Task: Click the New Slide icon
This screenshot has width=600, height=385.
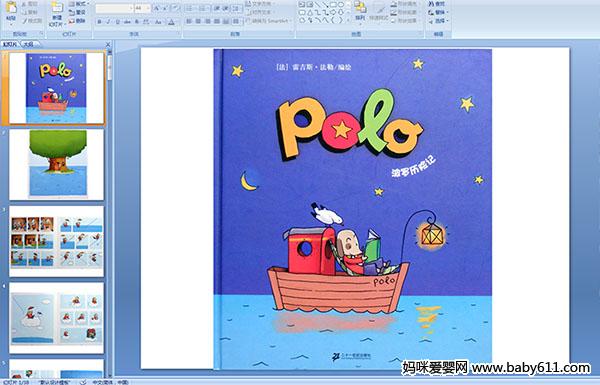Action: click(57, 9)
